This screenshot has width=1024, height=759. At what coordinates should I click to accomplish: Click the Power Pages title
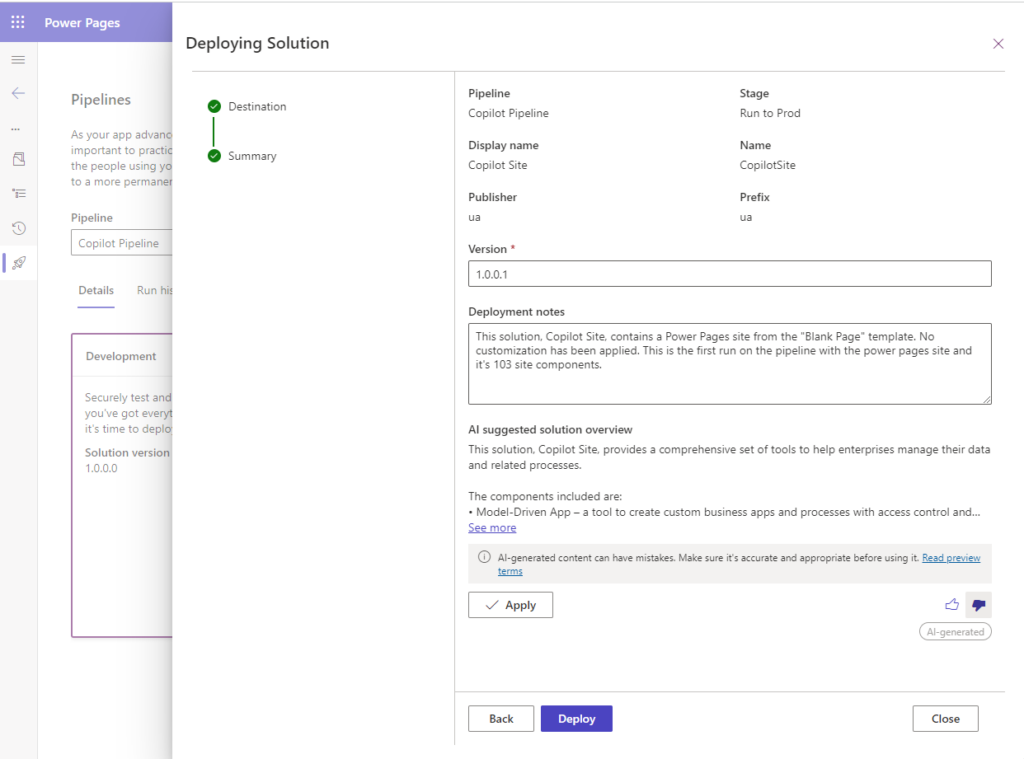pos(82,23)
